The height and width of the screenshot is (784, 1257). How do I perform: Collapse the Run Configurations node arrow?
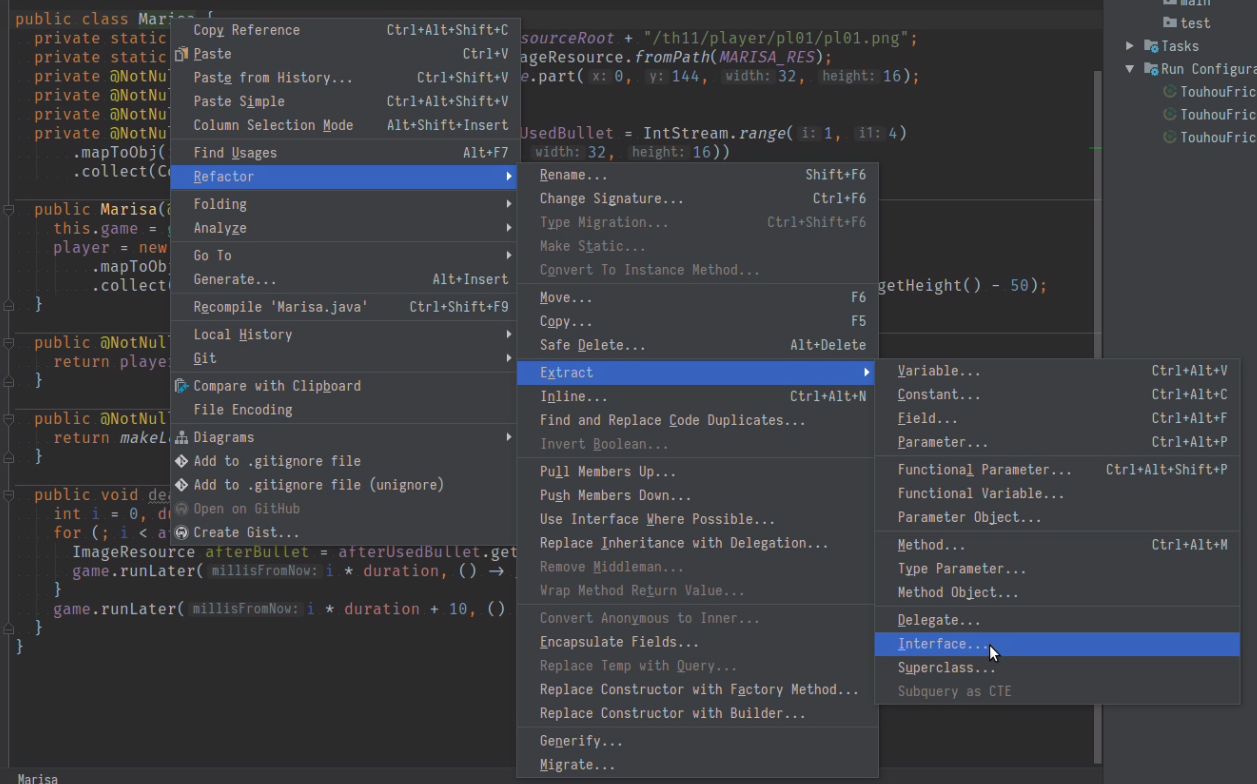coord(1130,69)
